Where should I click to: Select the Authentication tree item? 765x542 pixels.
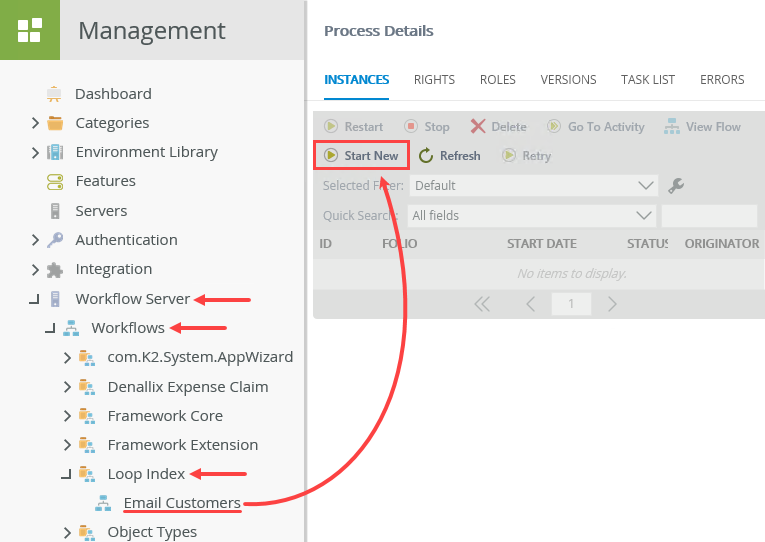(126, 240)
